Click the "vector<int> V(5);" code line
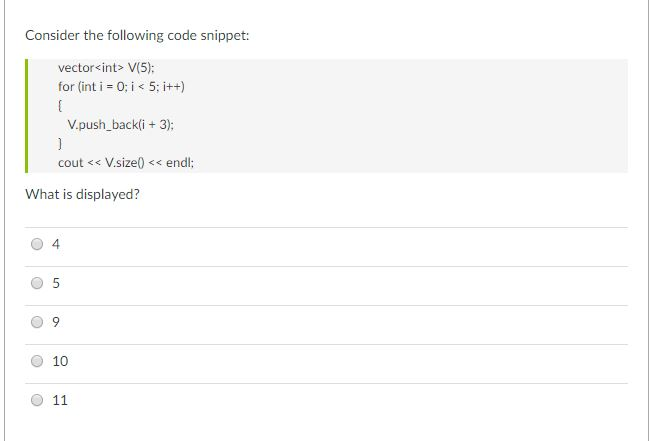Viewport: 649px width, 441px height. 106,67
